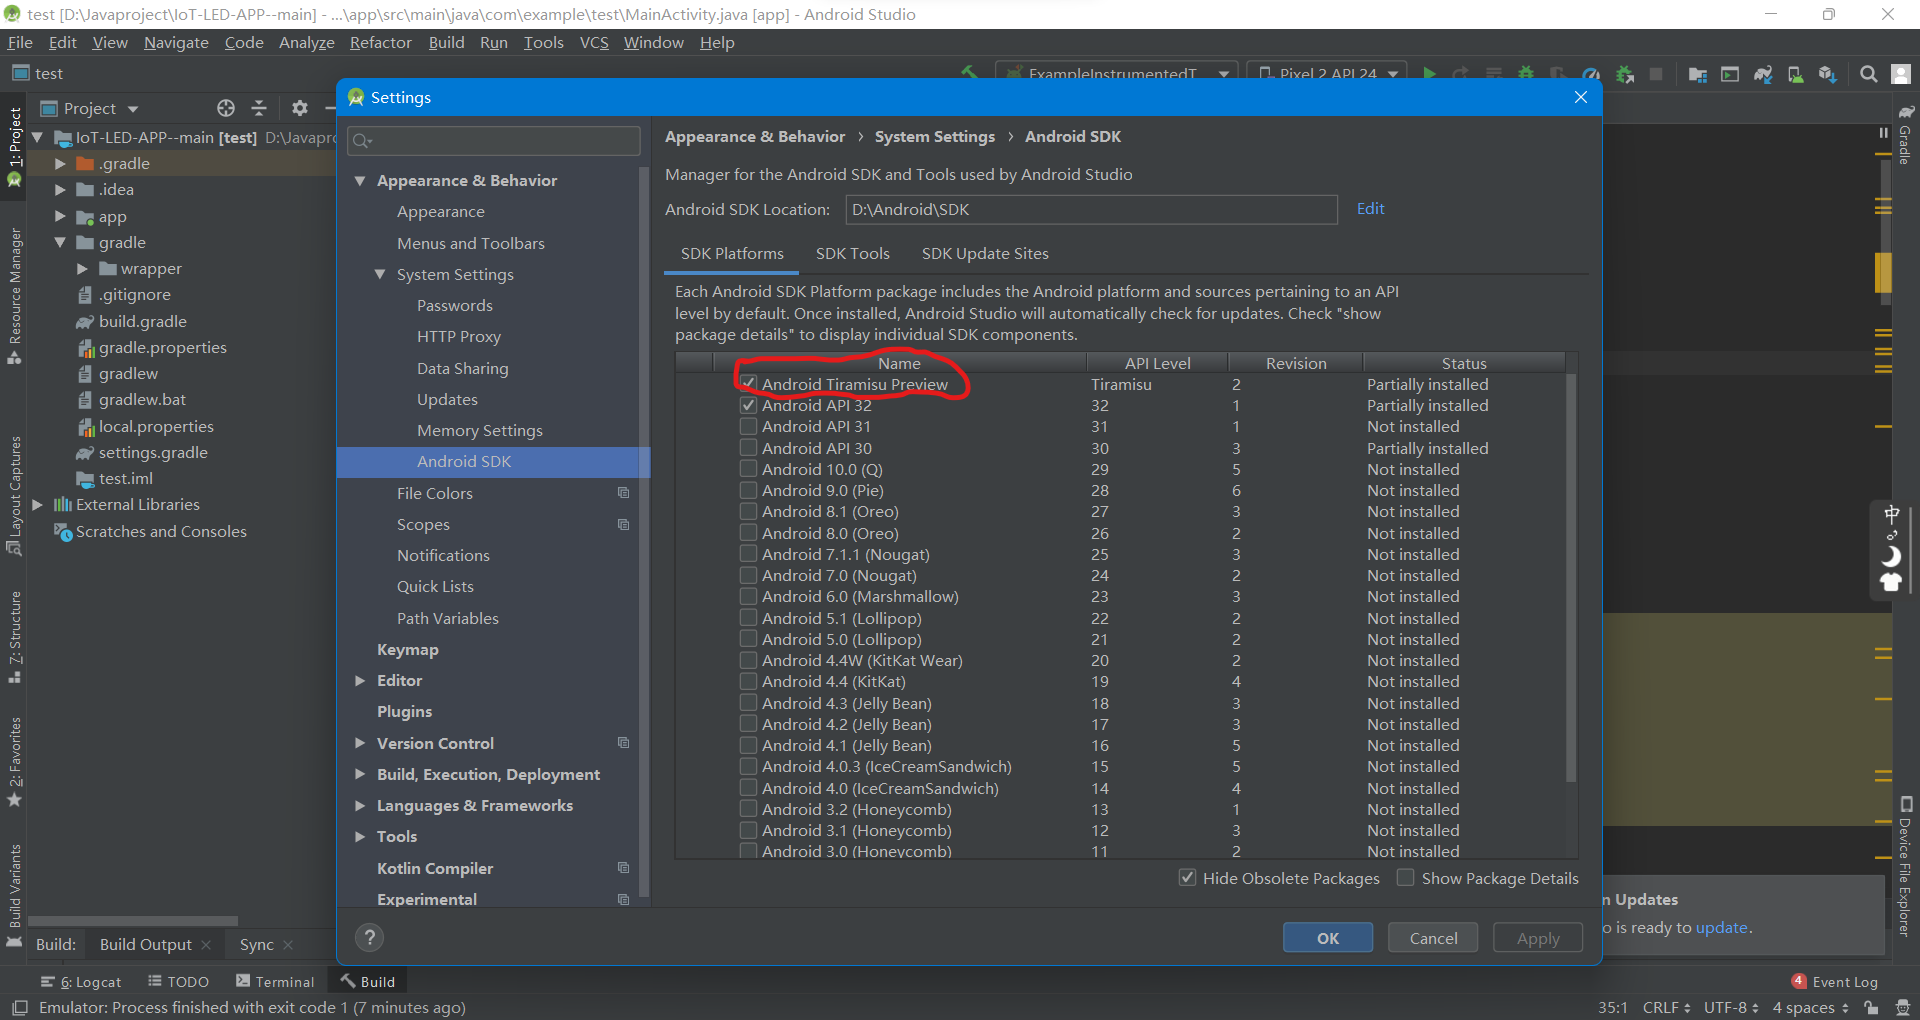This screenshot has height=1020, width=1920.
Task: Expand the Editor settings group
Action: (360, 681)
